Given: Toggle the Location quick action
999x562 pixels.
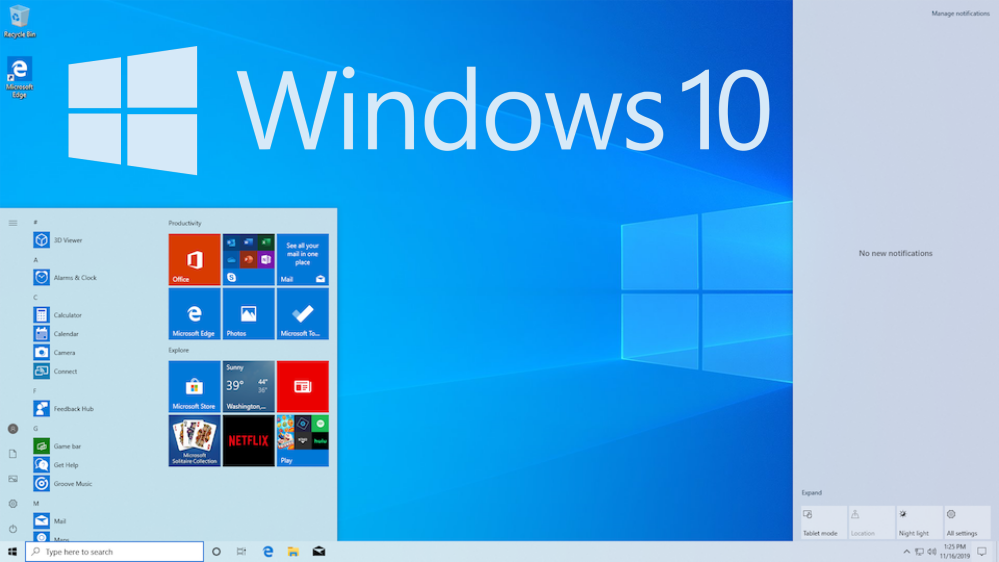Looking at the screenshot, I should pyautogui.click(x=872, y=522).
